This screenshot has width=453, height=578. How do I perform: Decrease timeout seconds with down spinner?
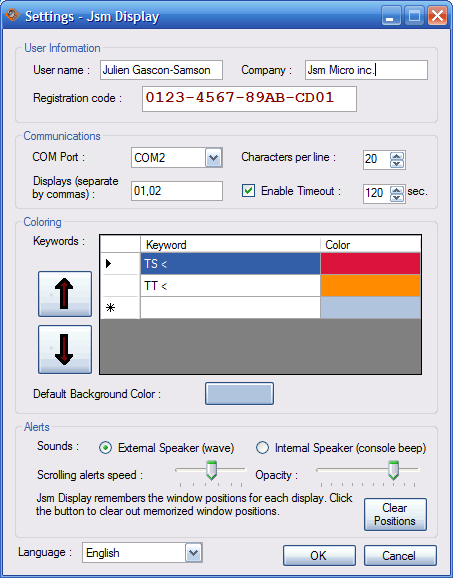tap(397, 198)
